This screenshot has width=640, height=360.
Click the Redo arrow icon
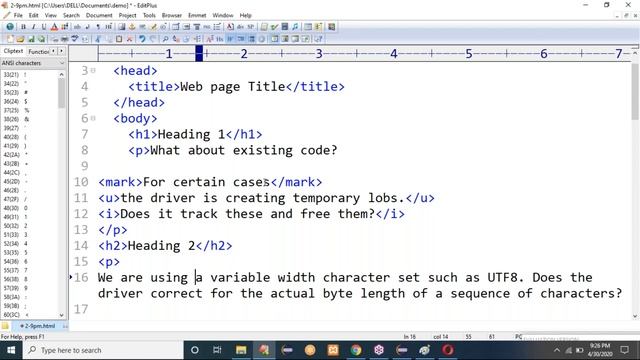point(153,39)
